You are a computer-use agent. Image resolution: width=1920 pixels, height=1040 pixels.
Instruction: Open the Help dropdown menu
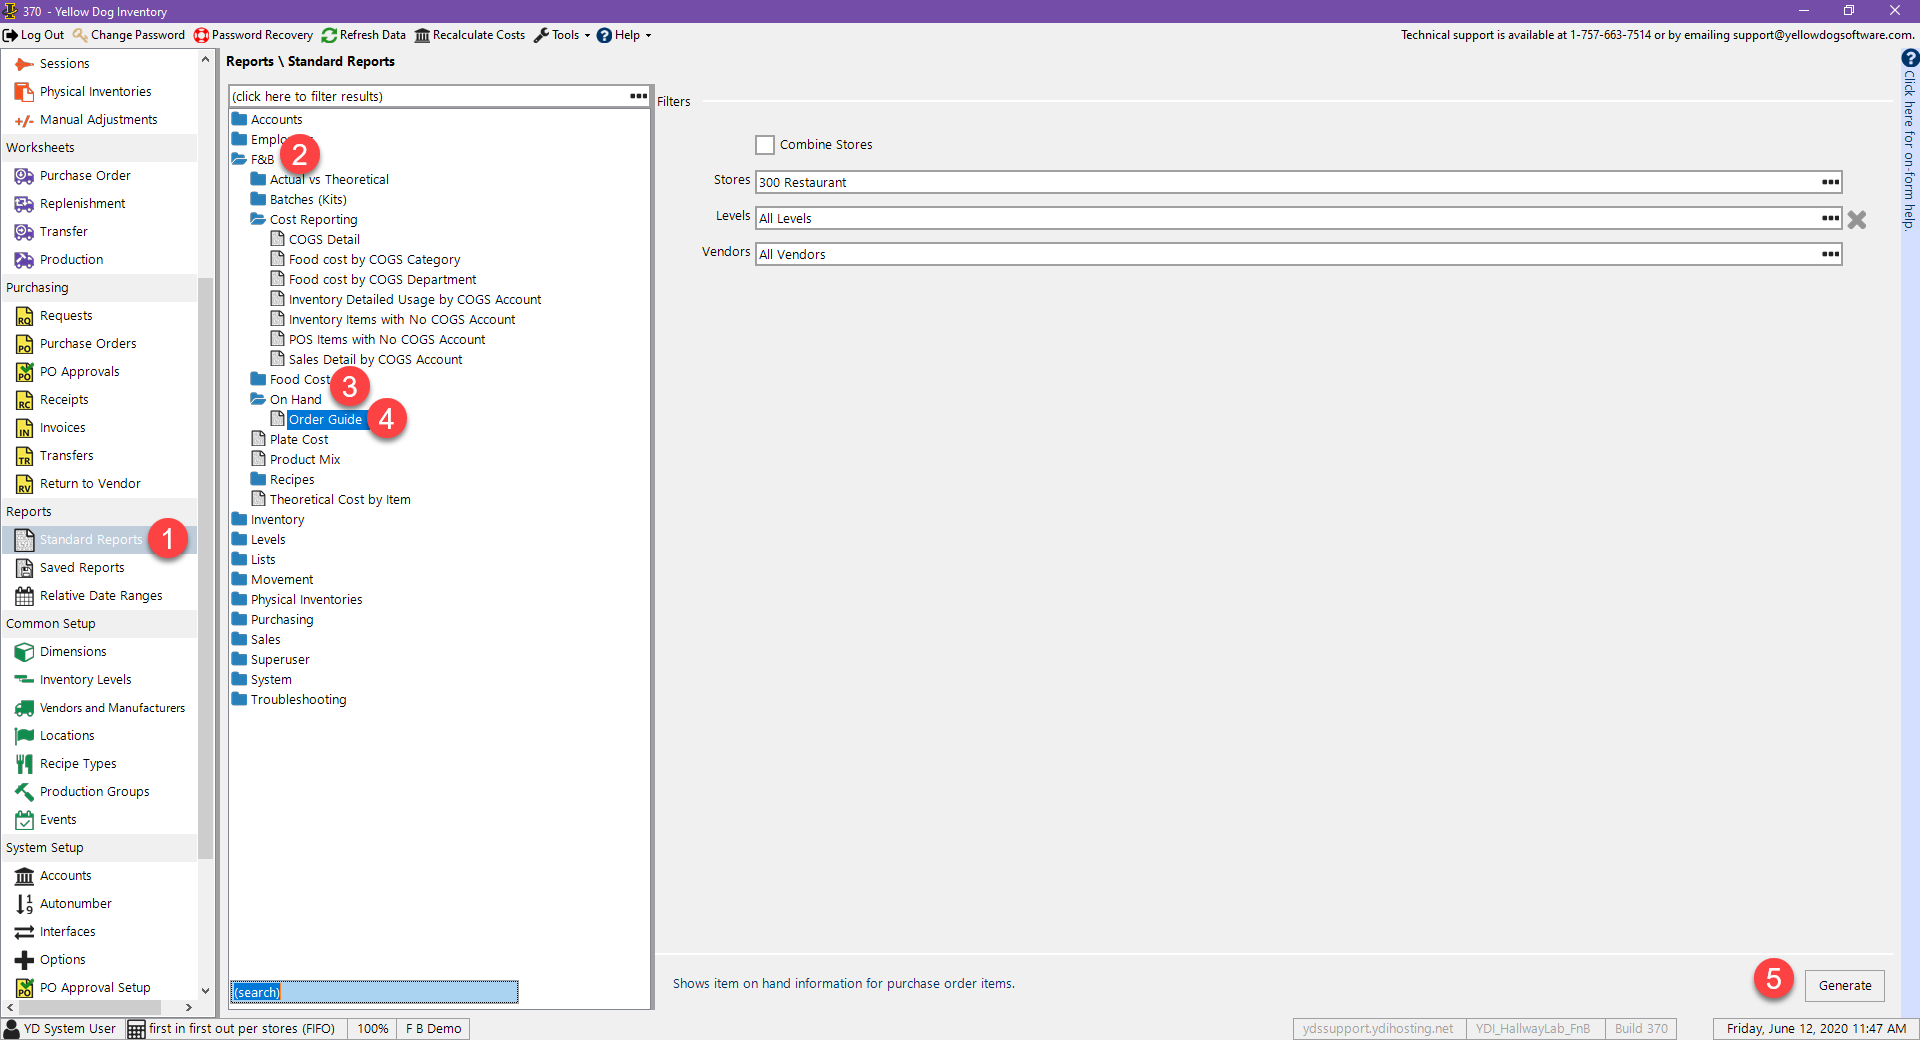(624, 35)
